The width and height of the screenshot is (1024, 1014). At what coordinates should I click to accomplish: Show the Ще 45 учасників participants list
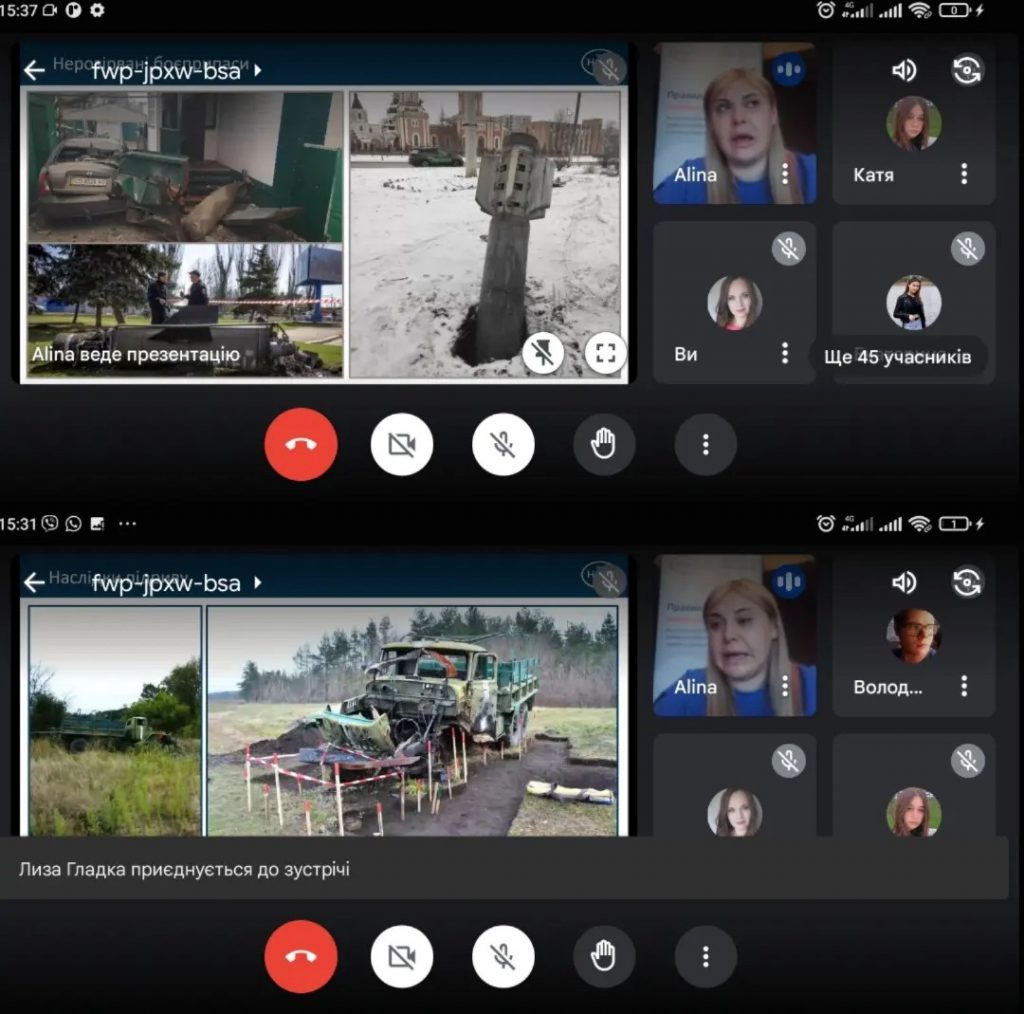point(897,357)
